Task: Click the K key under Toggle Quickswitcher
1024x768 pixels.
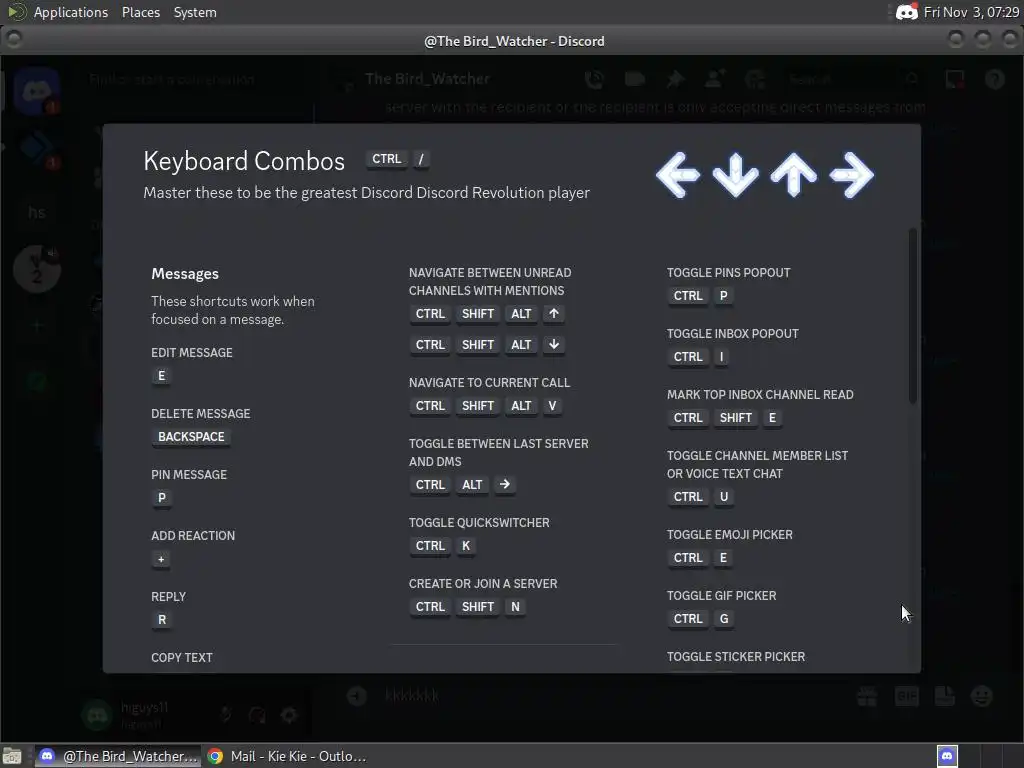Action: click(x=466, y=545)
